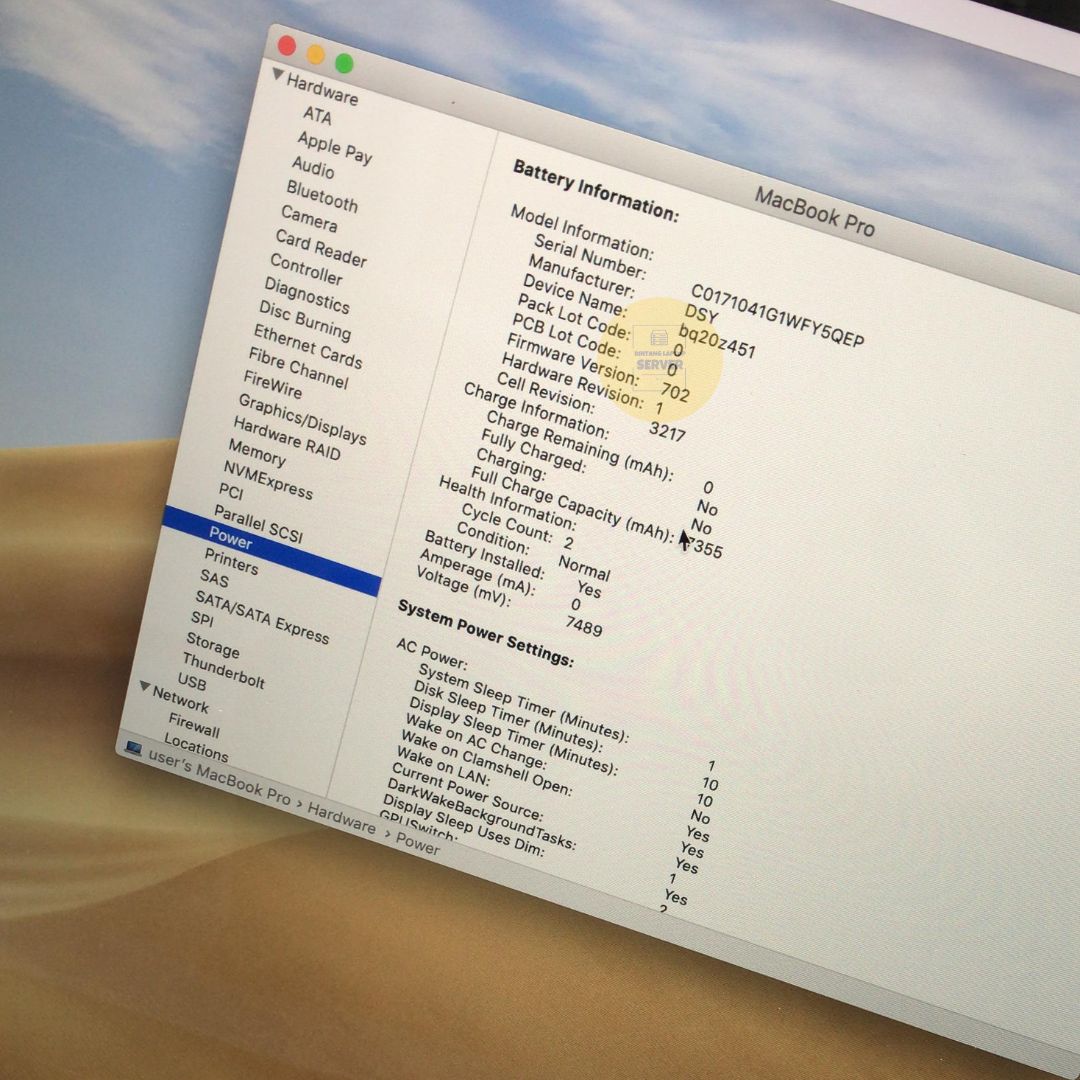Click the DarkWakeBackgroundTasks label
1080x1080 pixels.
click(482, 814)
